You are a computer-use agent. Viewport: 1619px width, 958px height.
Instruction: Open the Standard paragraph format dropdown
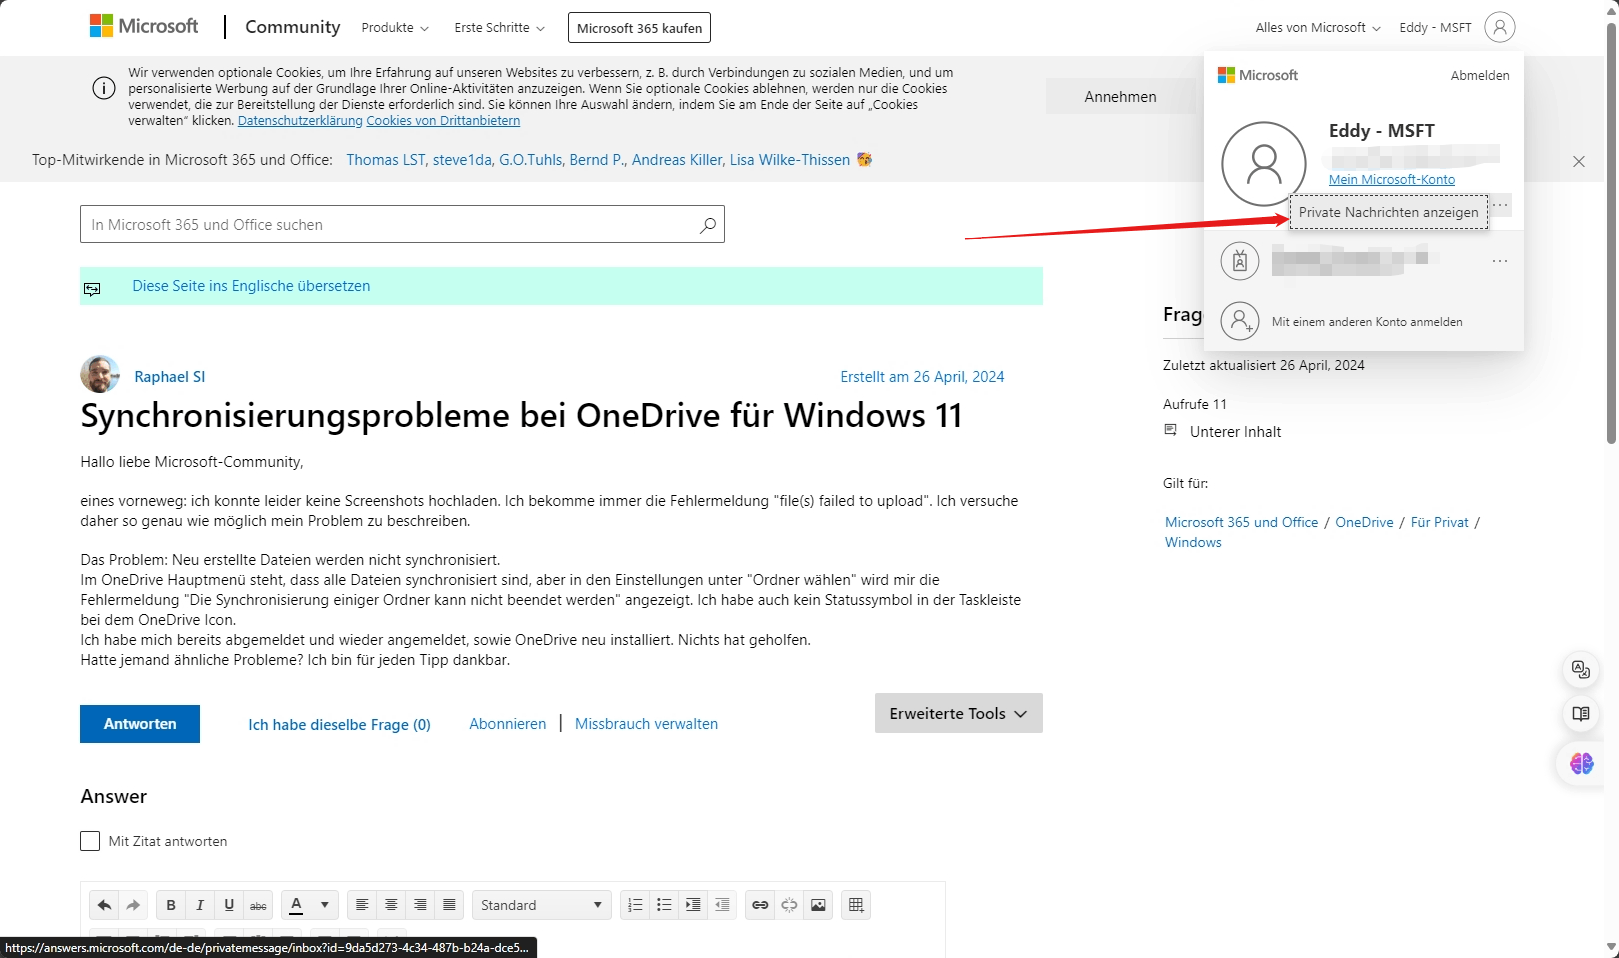(x=541, y=905)
